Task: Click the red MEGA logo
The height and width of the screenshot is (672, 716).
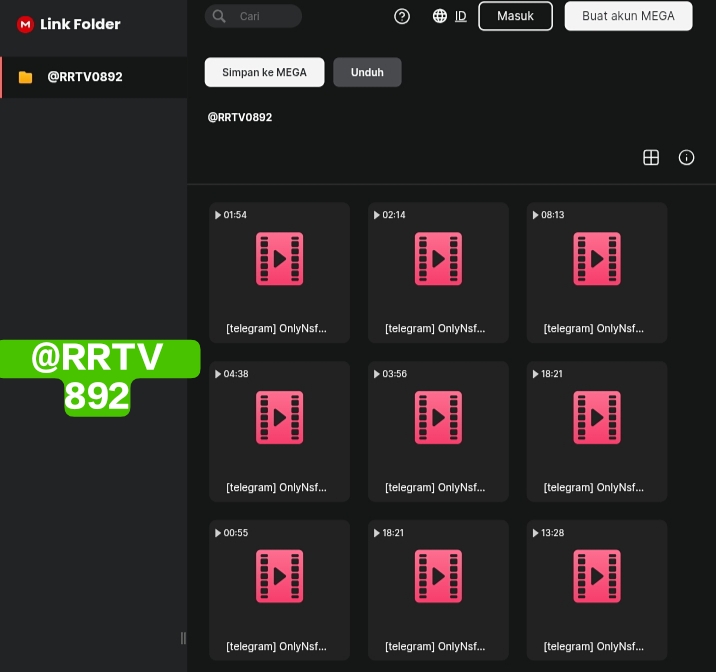Action: [x=25, y=24]
